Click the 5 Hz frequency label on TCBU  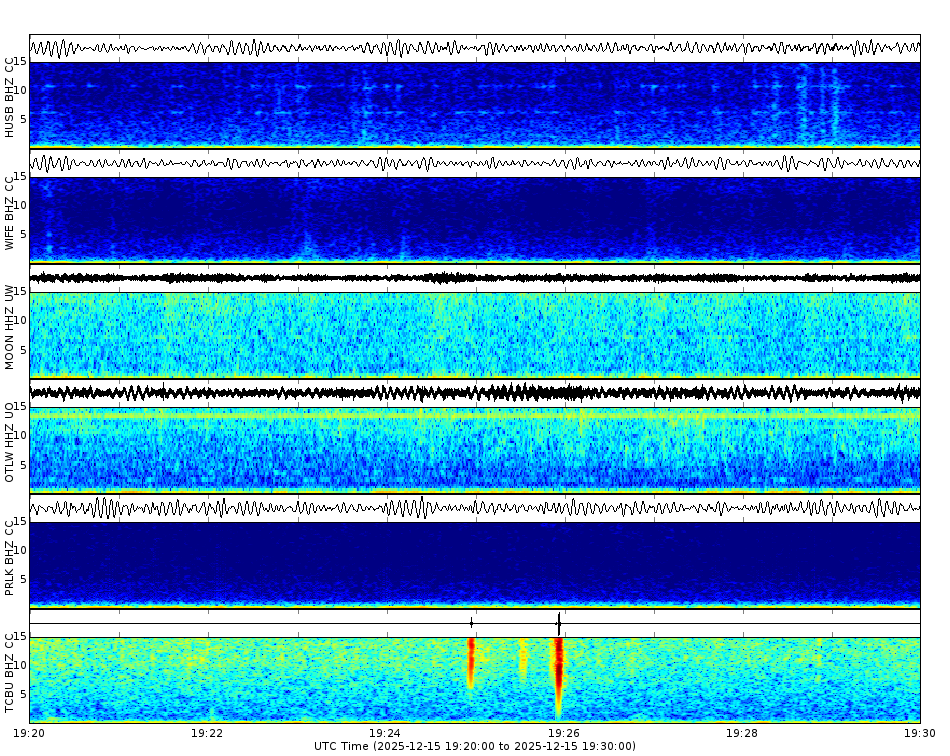coord(23,690)
